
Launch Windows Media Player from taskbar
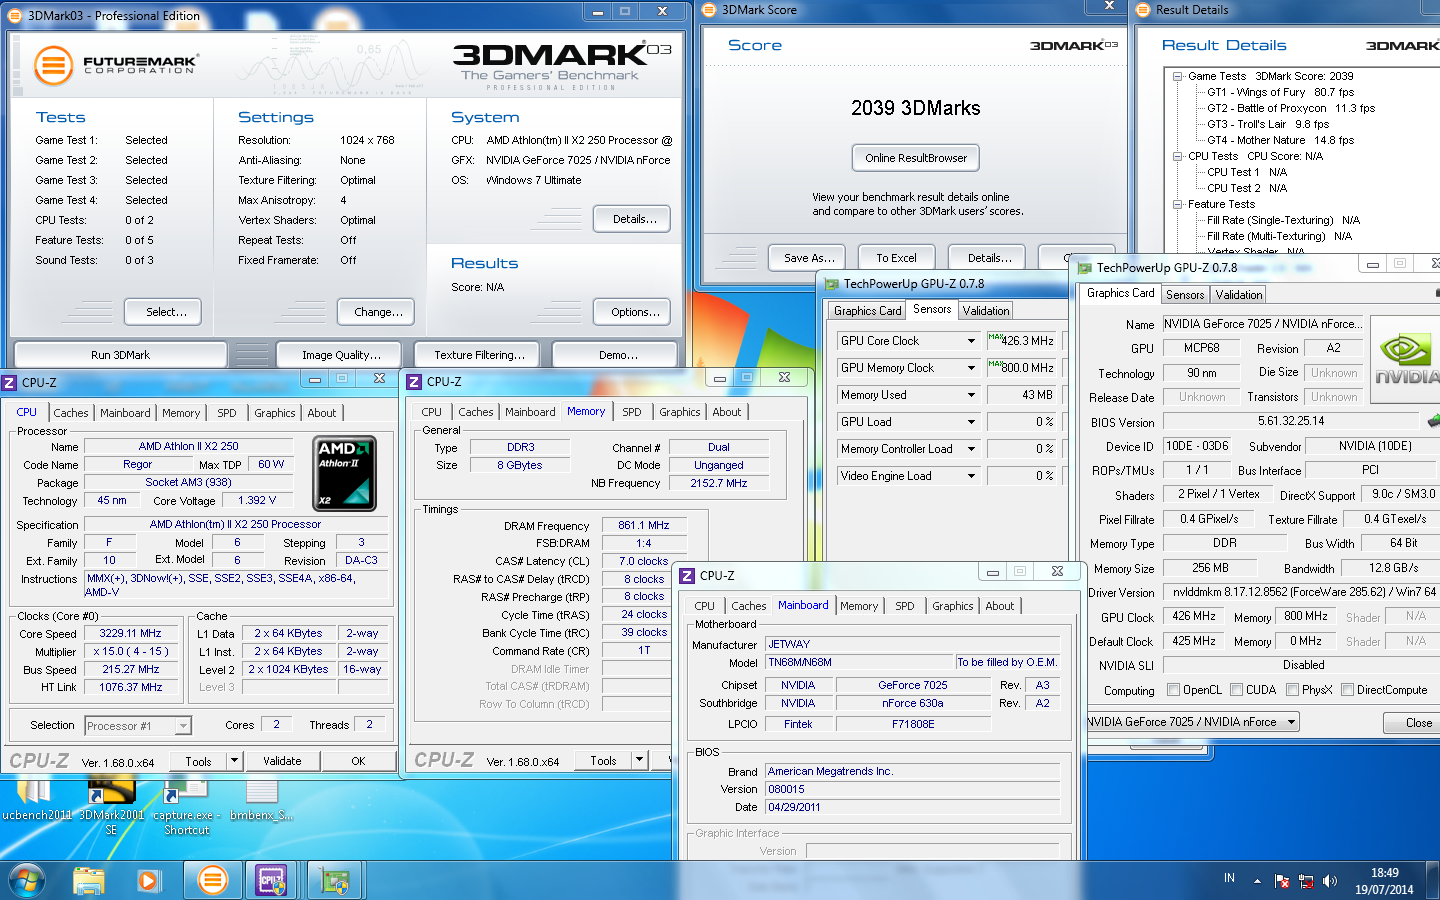tap(148, 881)
